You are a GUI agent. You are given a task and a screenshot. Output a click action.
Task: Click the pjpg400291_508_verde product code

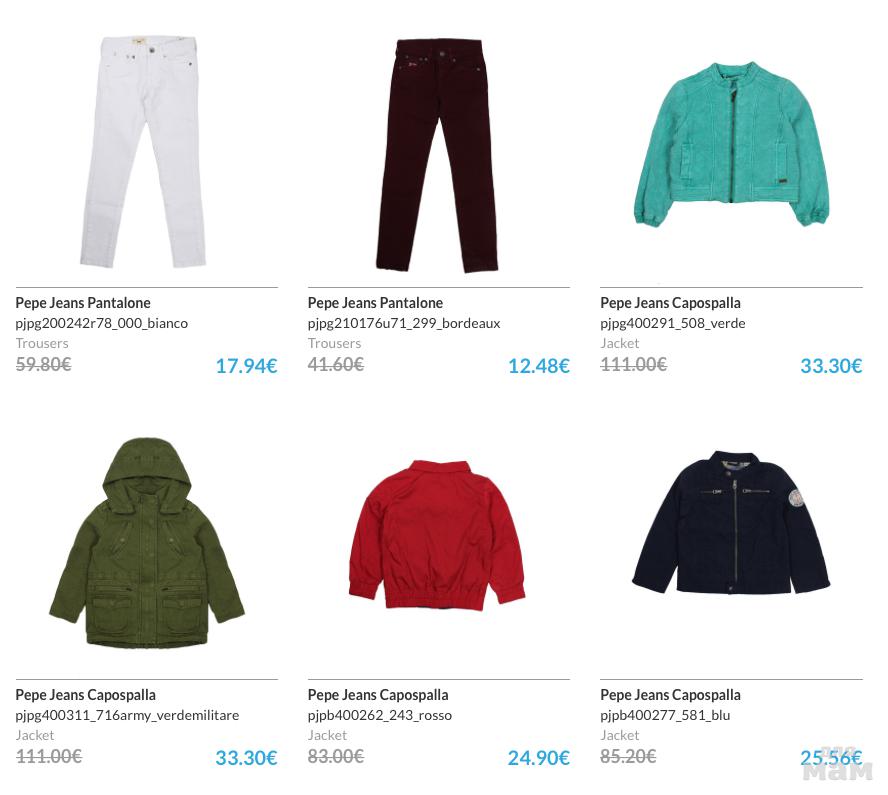673,323
